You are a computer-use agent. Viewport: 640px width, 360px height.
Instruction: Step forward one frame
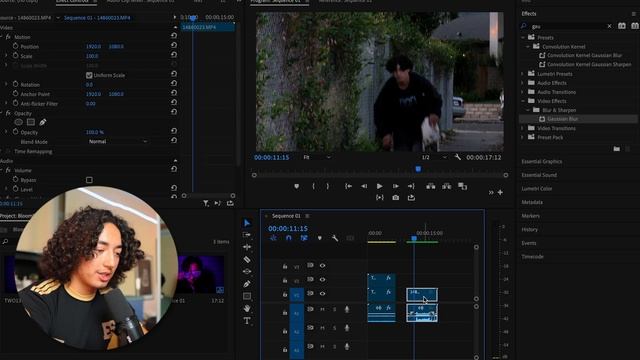point(396,186)
